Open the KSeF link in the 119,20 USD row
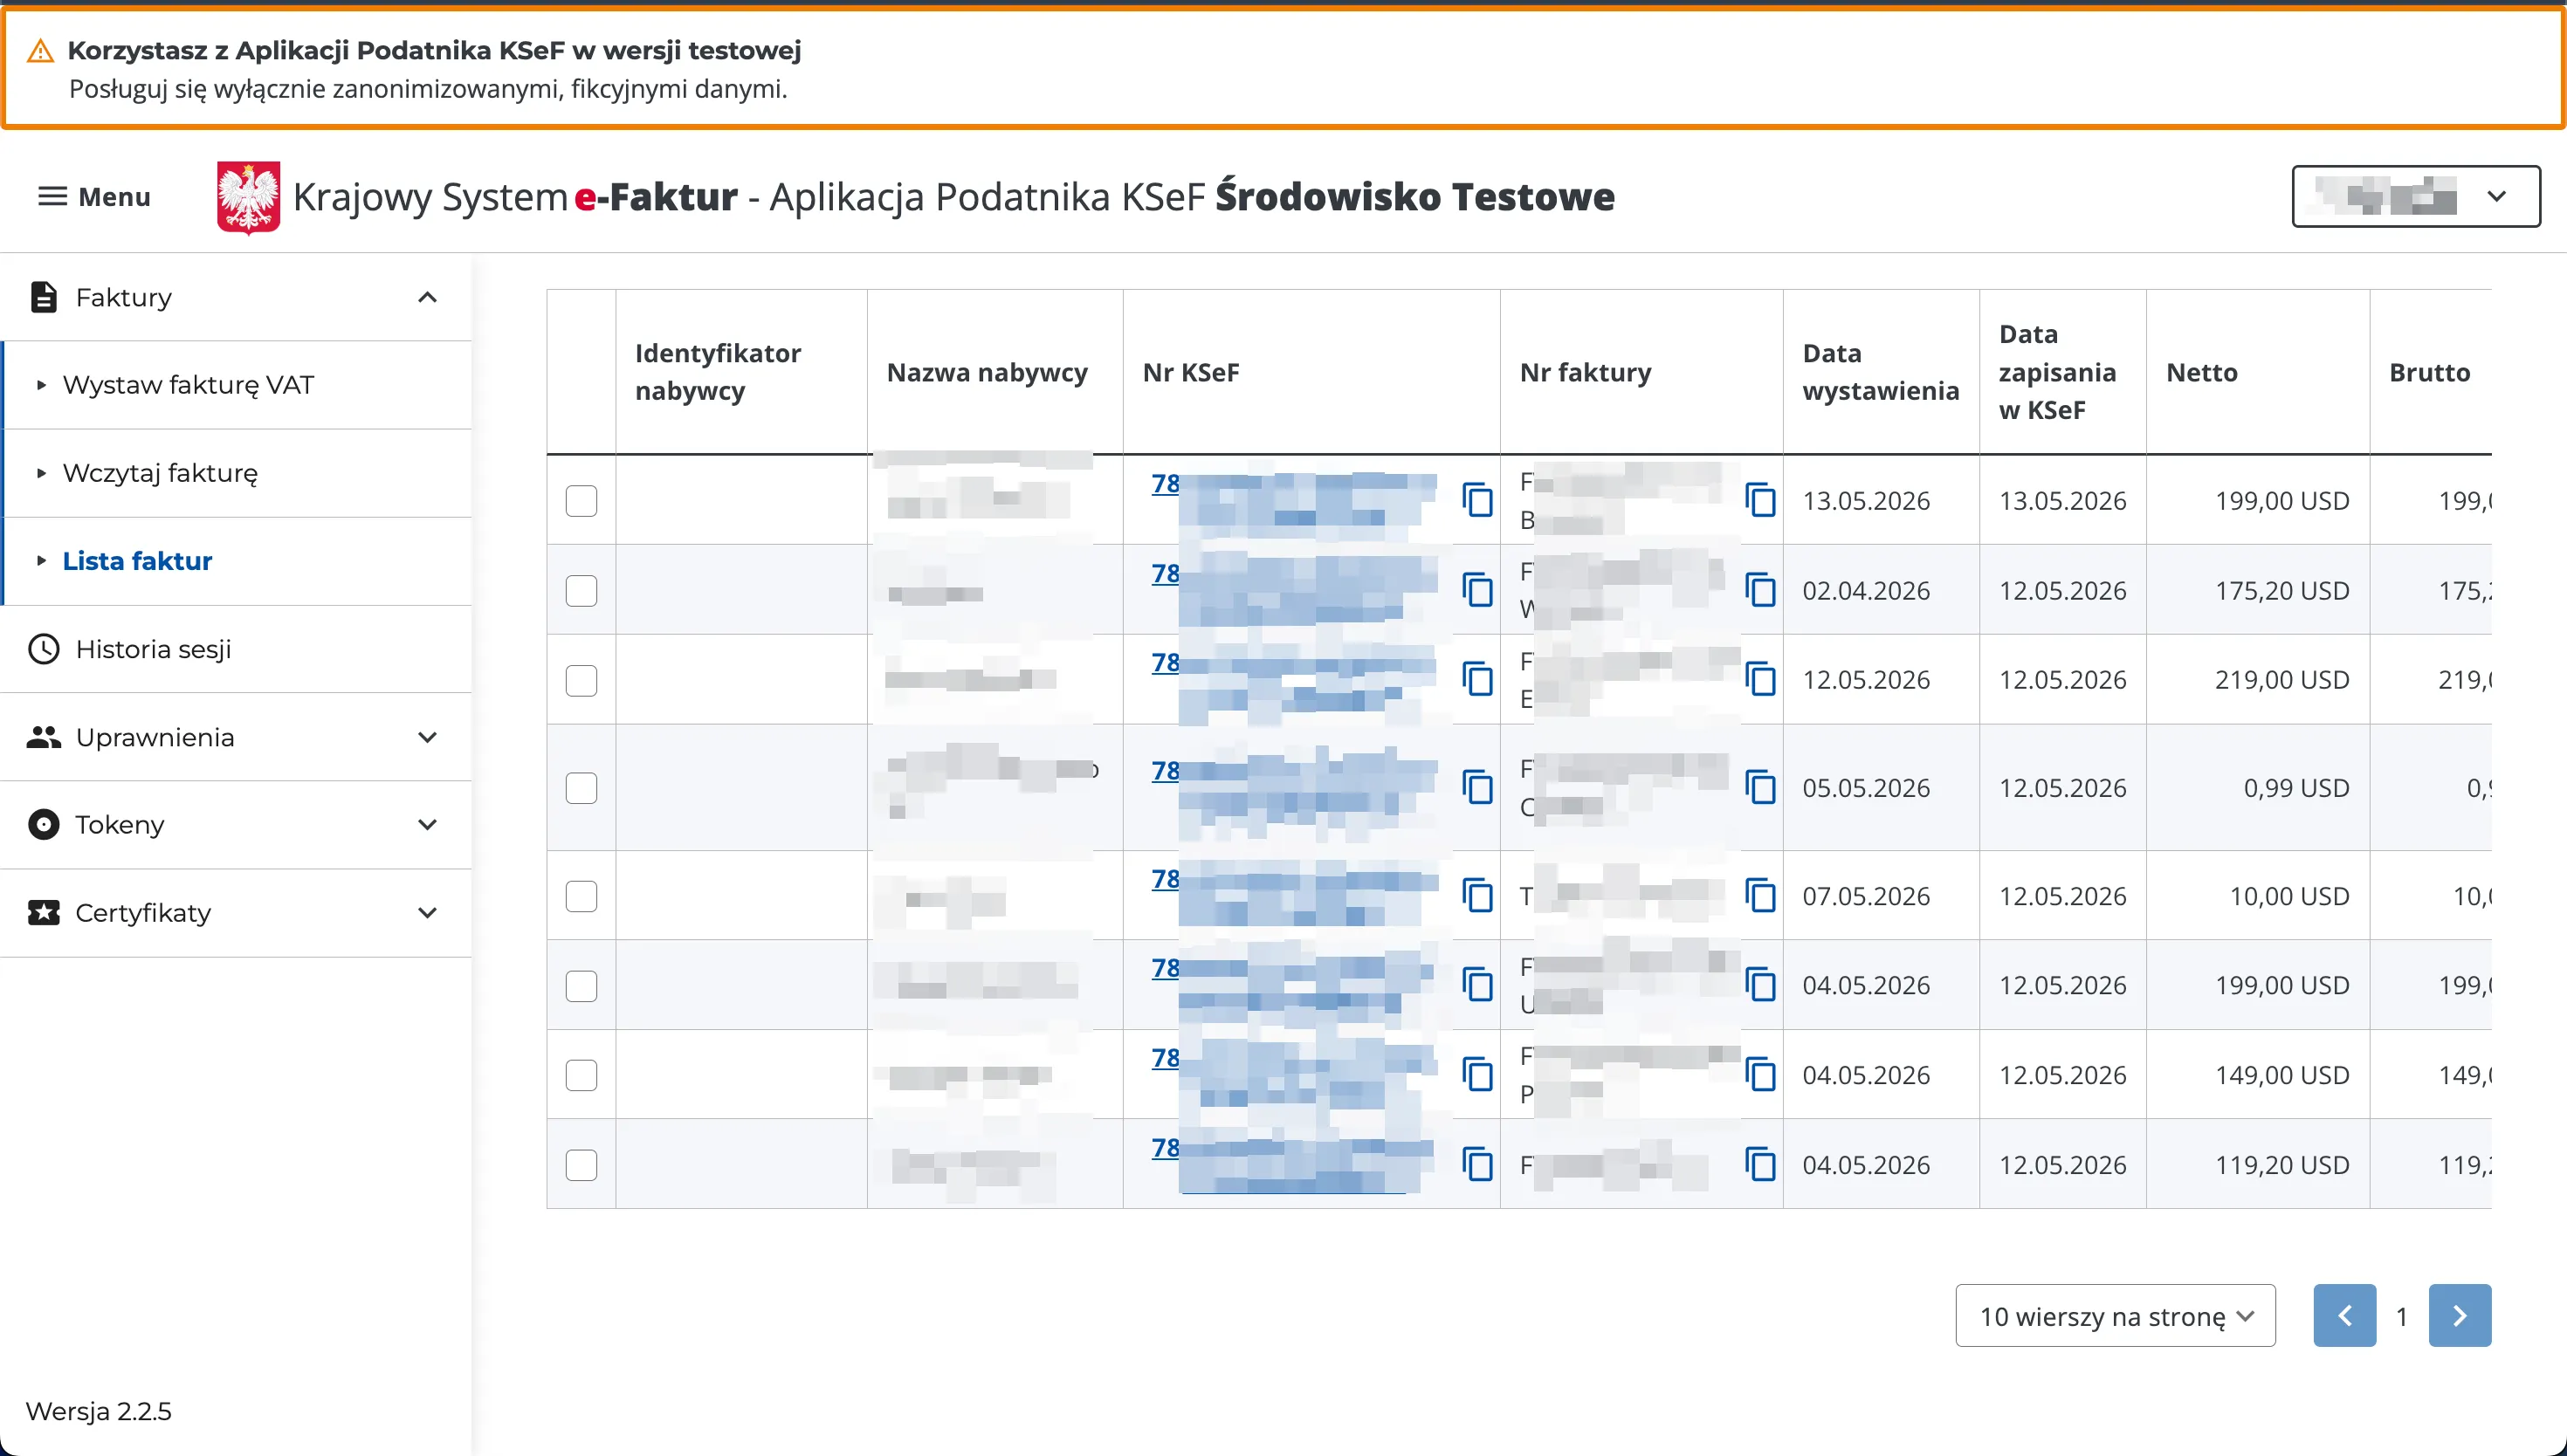Screen dimensions: 2567x1456 pyautogui.click(x=1294, y=1164)
